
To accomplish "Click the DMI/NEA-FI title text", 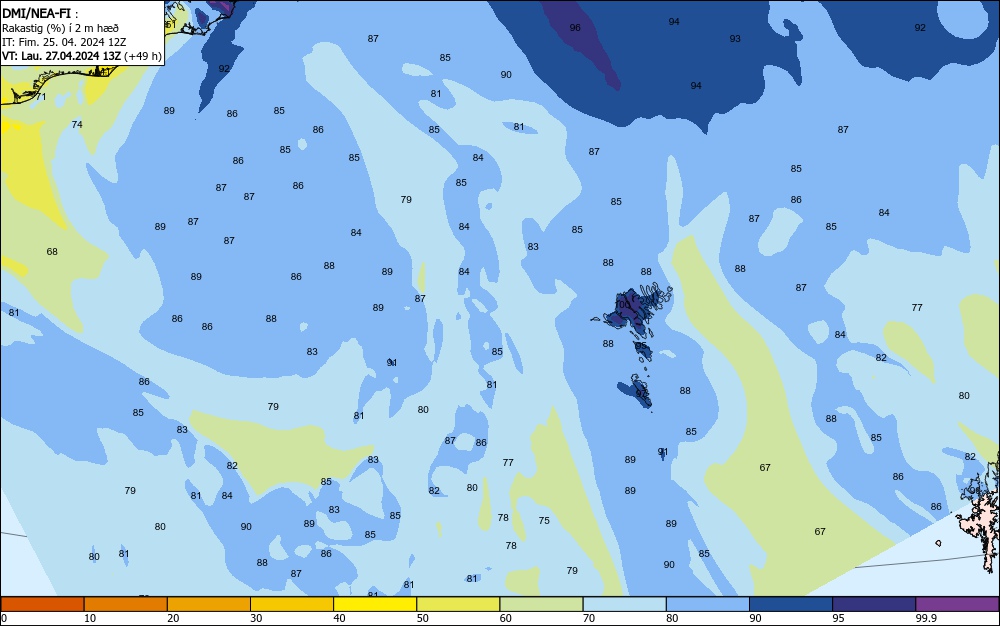I will tap(36, 13).
